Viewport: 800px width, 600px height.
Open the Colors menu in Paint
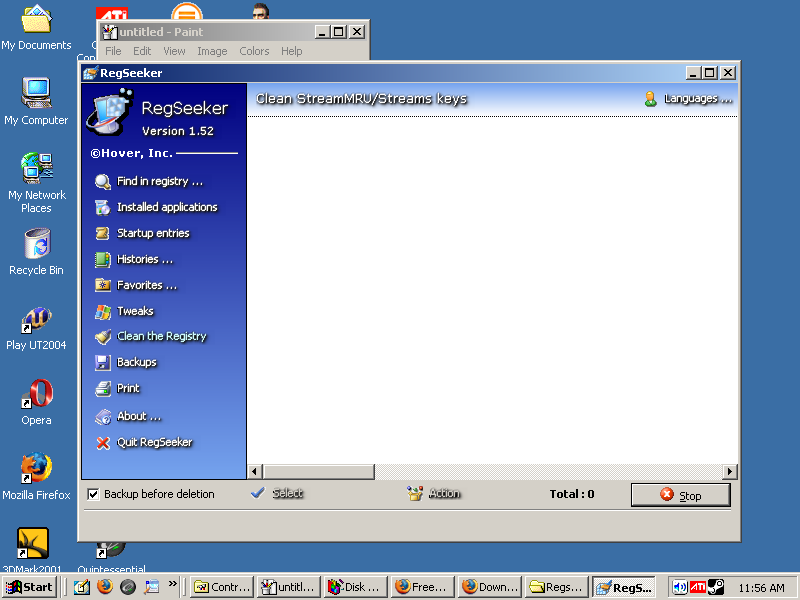click(x=254, y=51)
